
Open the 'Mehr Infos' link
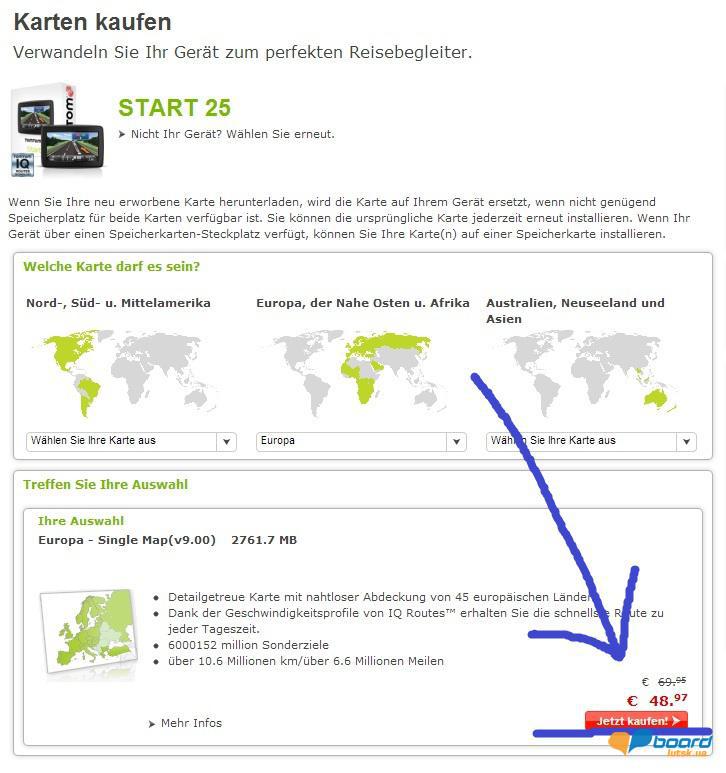pos(190,723)
